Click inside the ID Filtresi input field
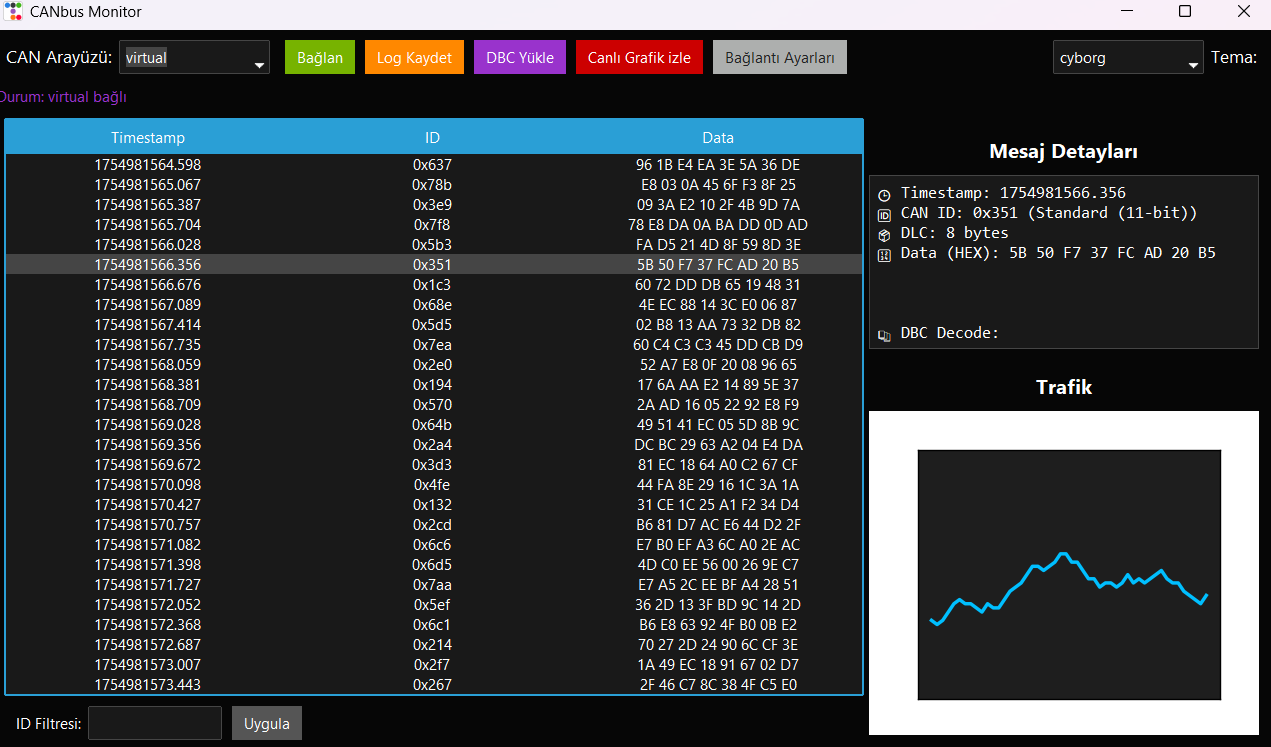Viewport: 1271px width, 747px height. (154, 722)
